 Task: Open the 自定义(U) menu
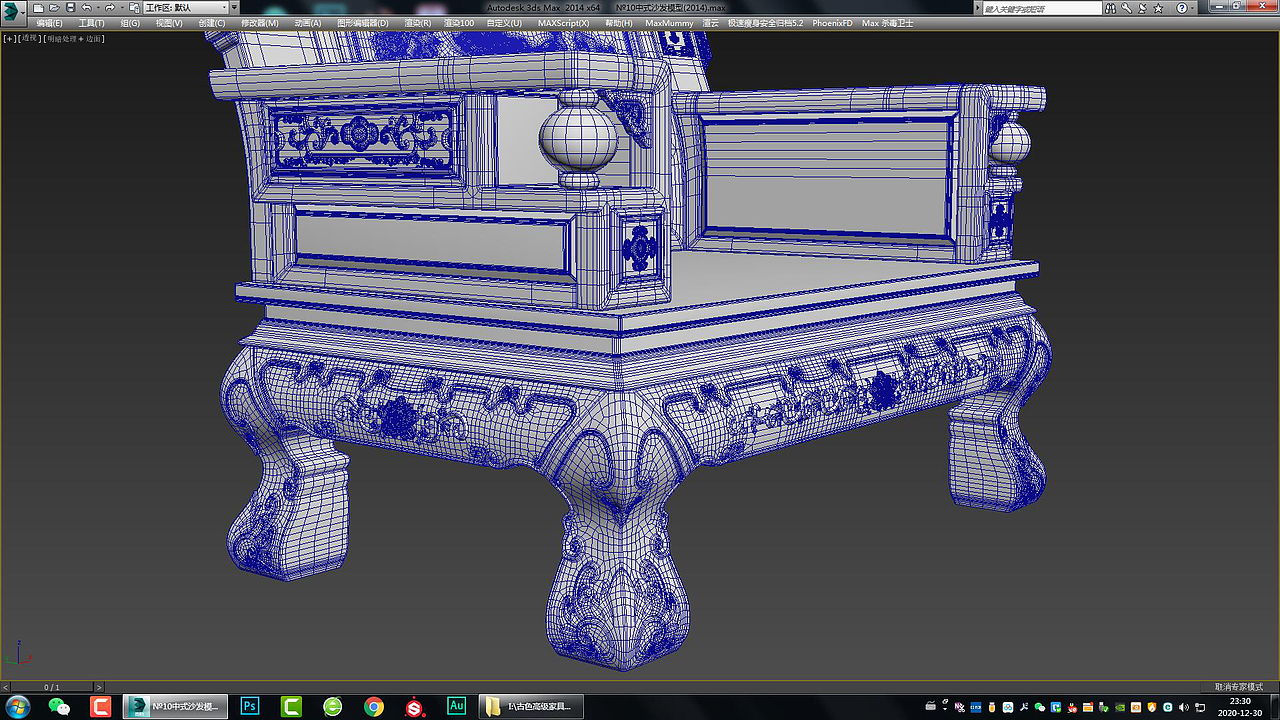point(504,23)
